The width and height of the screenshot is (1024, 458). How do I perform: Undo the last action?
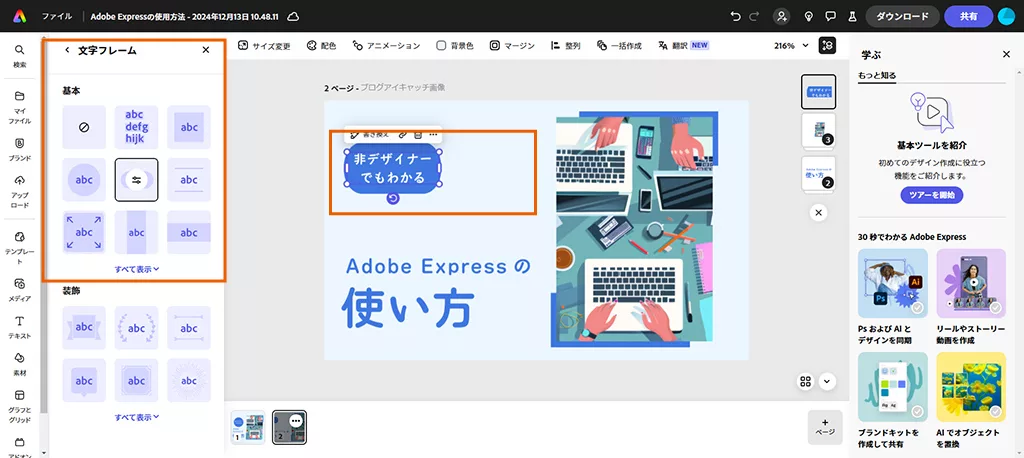tap(736, 16)
